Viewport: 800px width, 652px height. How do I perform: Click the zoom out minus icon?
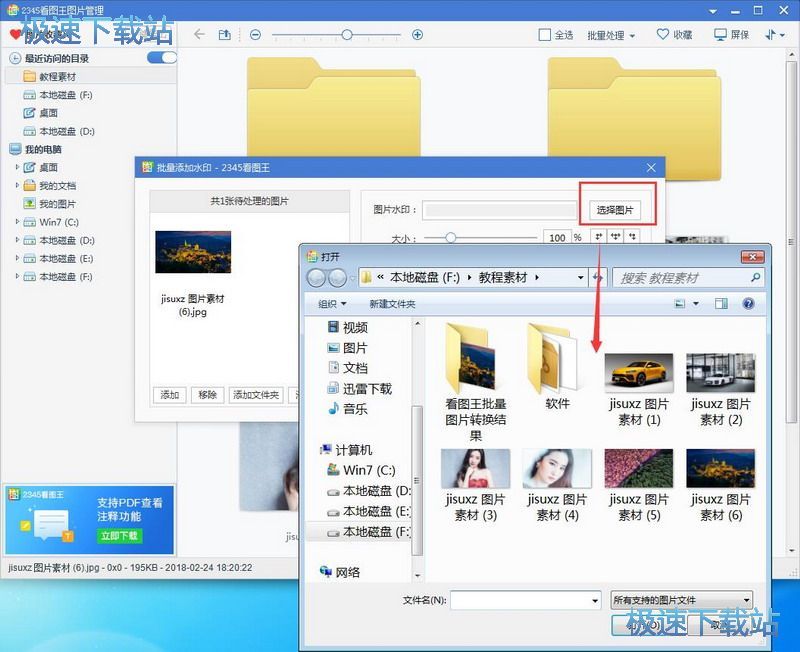click(x=255, y=35)
